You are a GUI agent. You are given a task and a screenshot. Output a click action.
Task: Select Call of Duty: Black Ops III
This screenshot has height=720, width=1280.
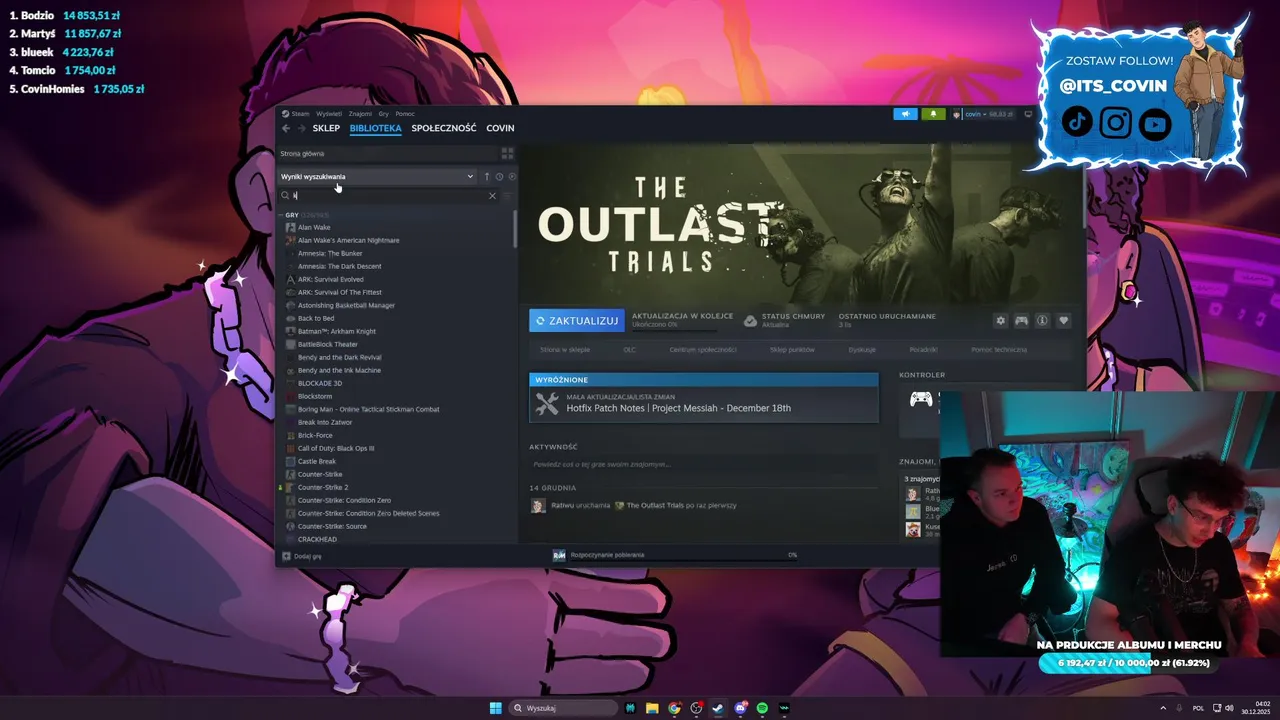(x=336, y=448)
